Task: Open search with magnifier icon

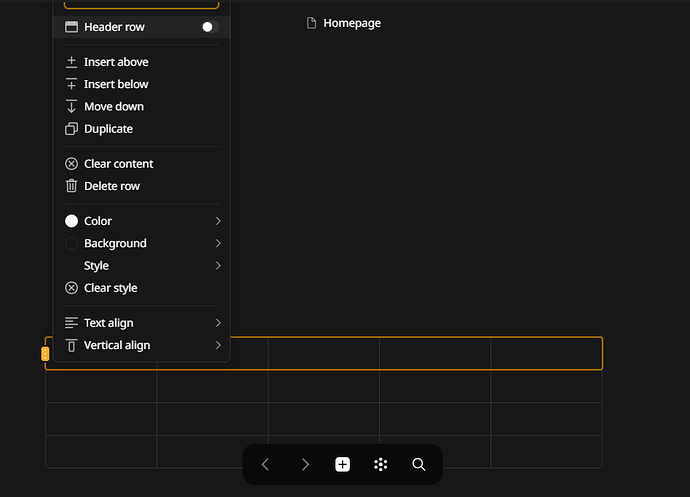Action: [418, 464]
